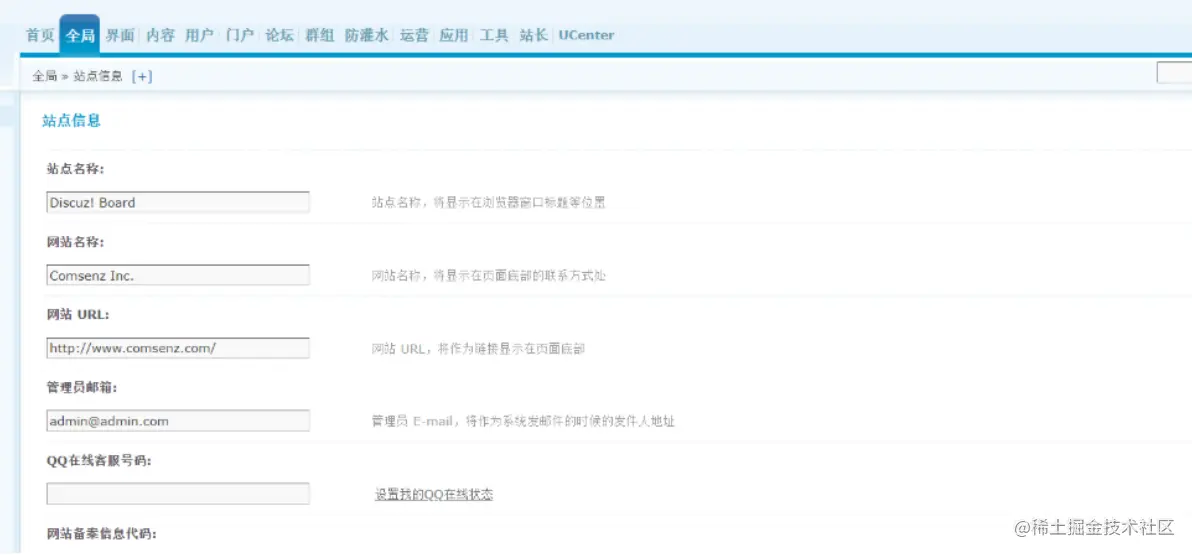Click the 网站 URL input field
This screenshot has width=1192, height=555.
tap(178, 348)
